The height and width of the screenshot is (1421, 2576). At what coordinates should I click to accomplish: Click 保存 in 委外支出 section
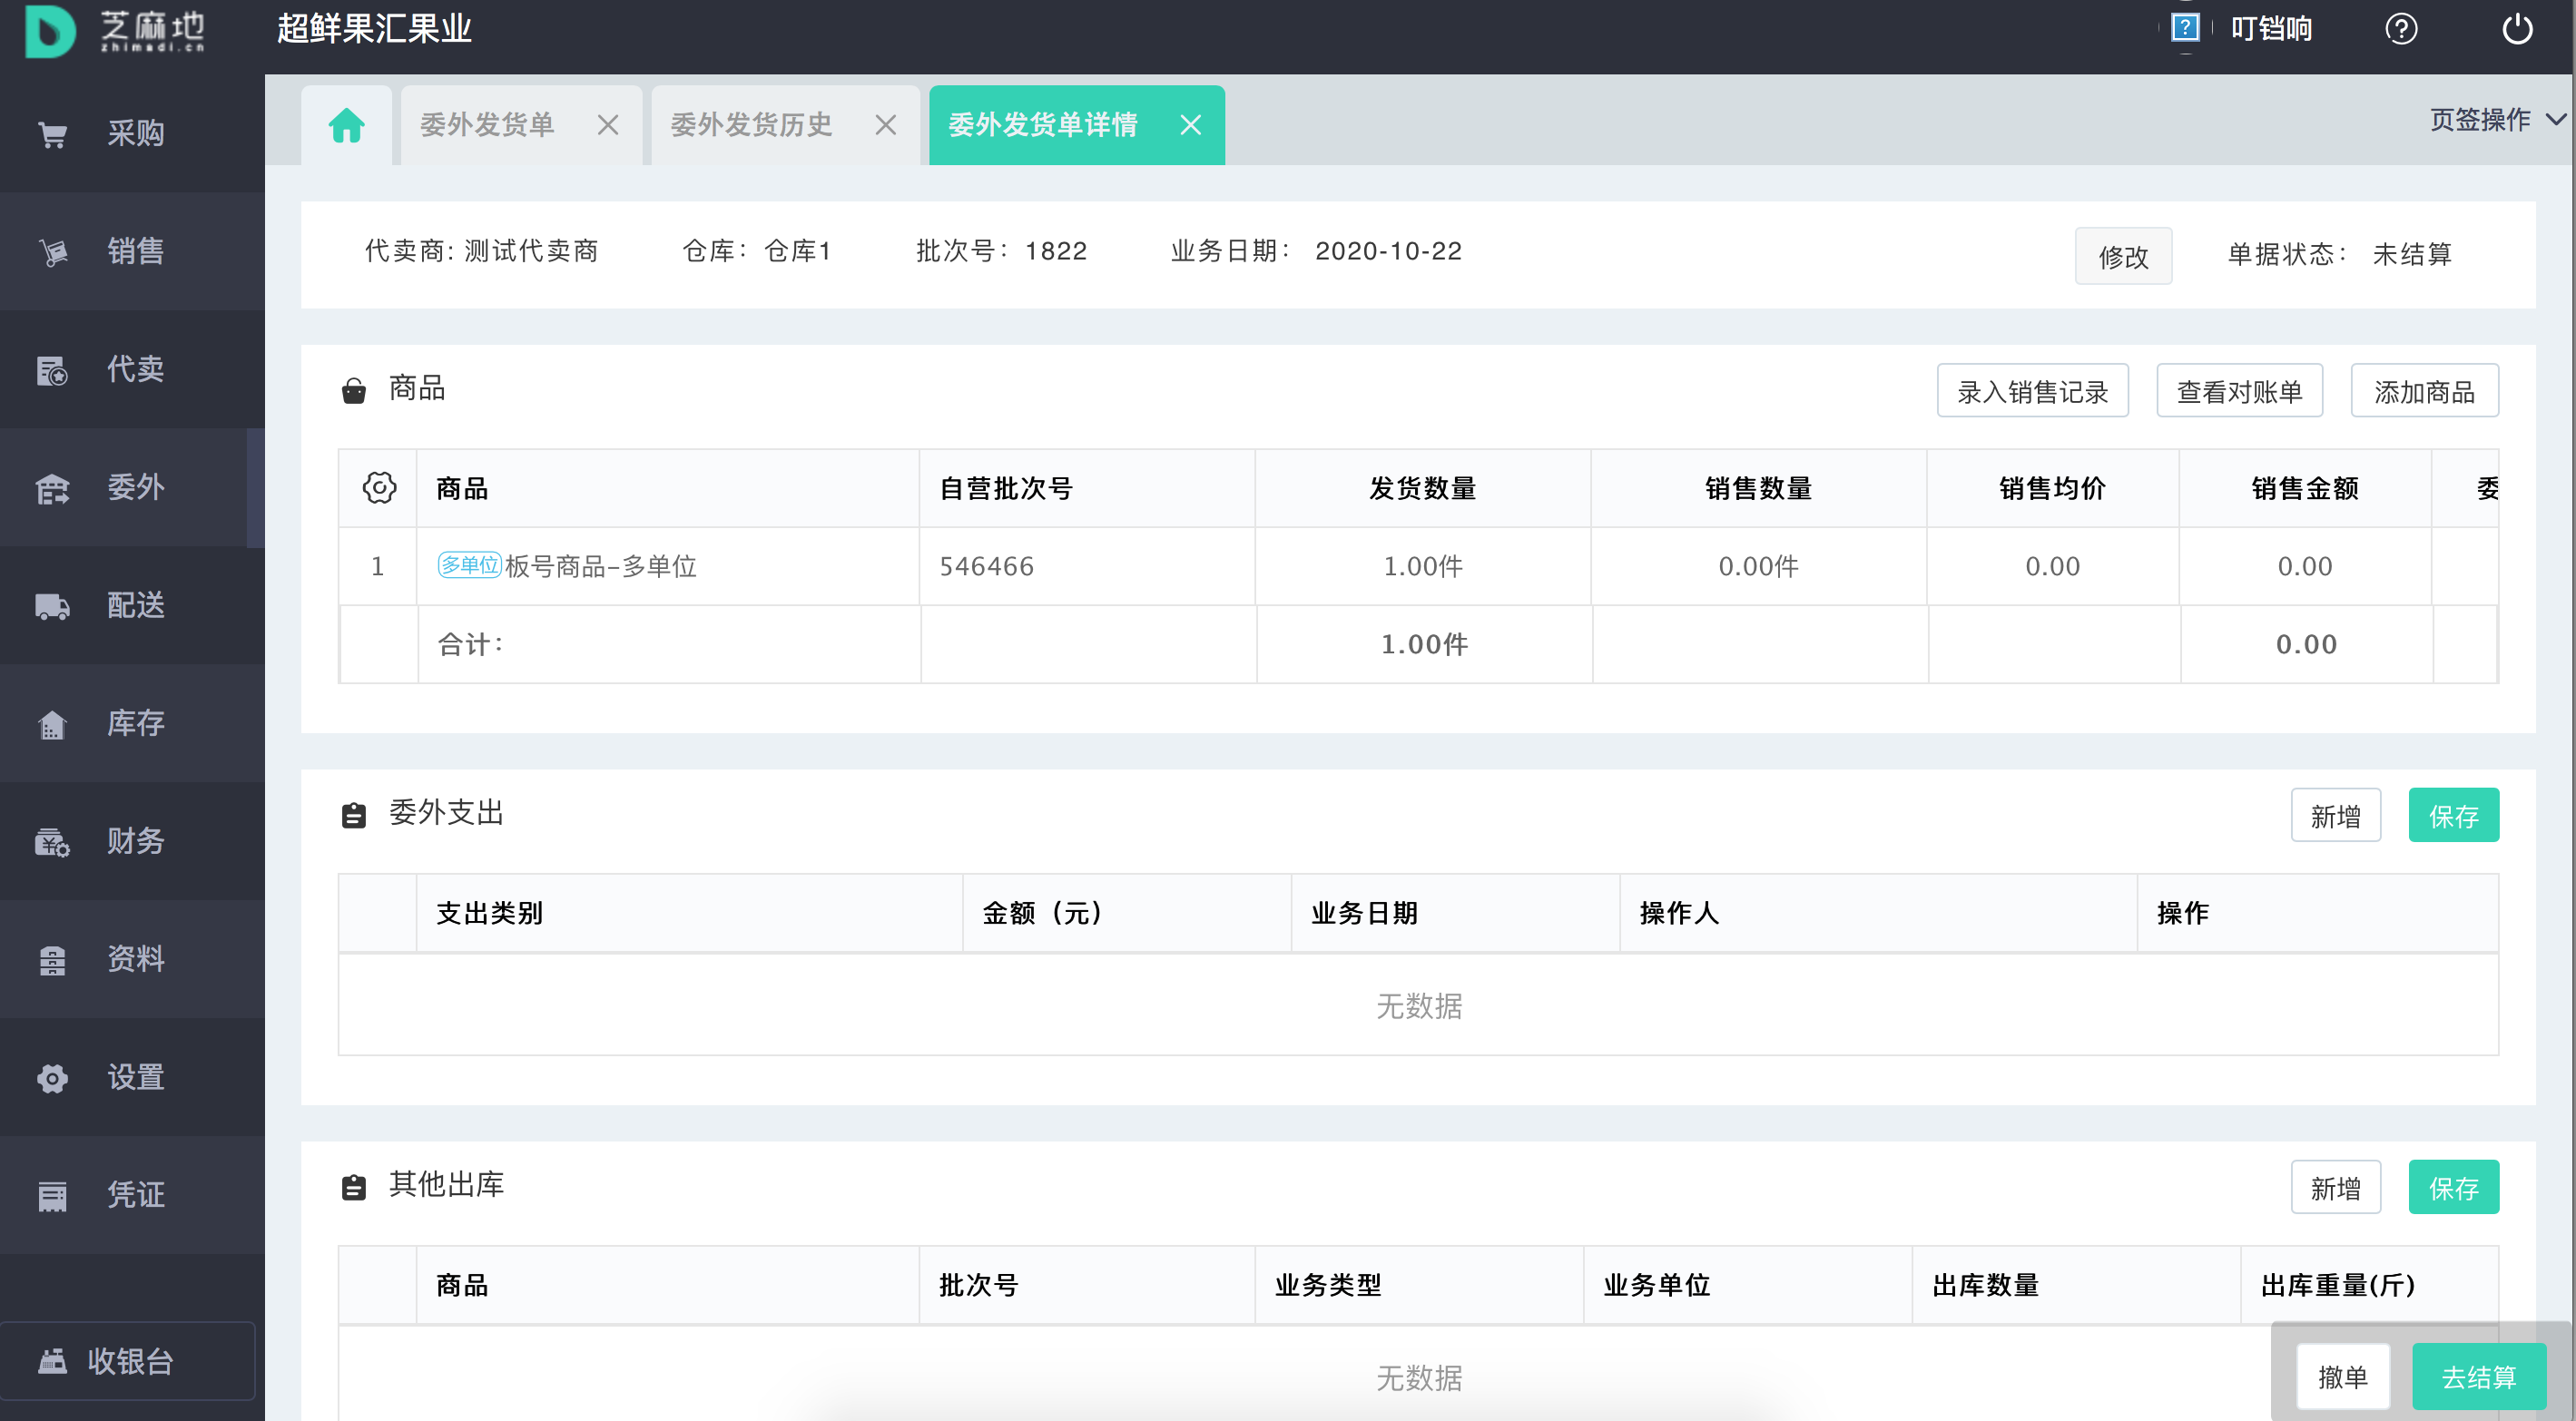pyautogui.click(x=2453, y=816)
